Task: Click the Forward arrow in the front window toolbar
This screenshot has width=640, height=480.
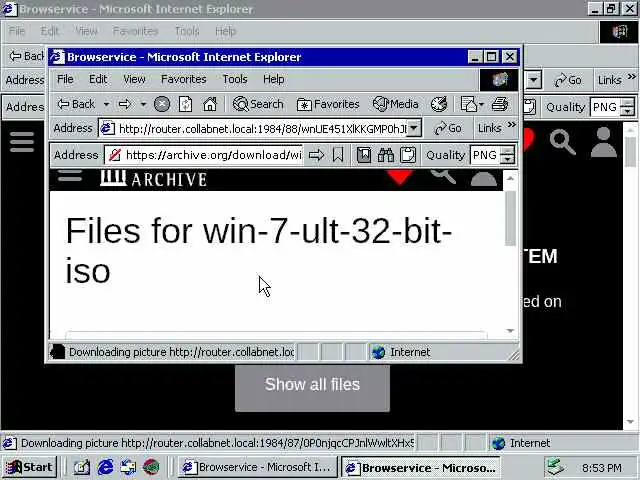Action: coord(125,104)
